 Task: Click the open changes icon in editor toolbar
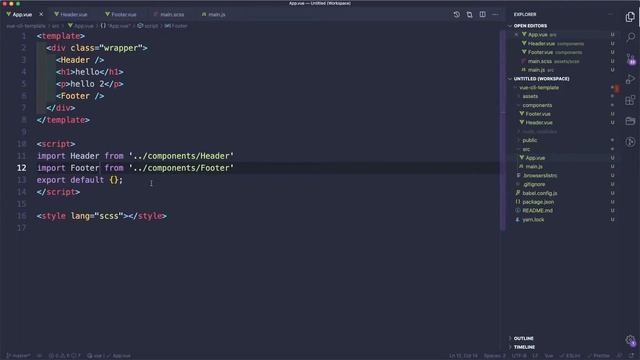[469, 14]
